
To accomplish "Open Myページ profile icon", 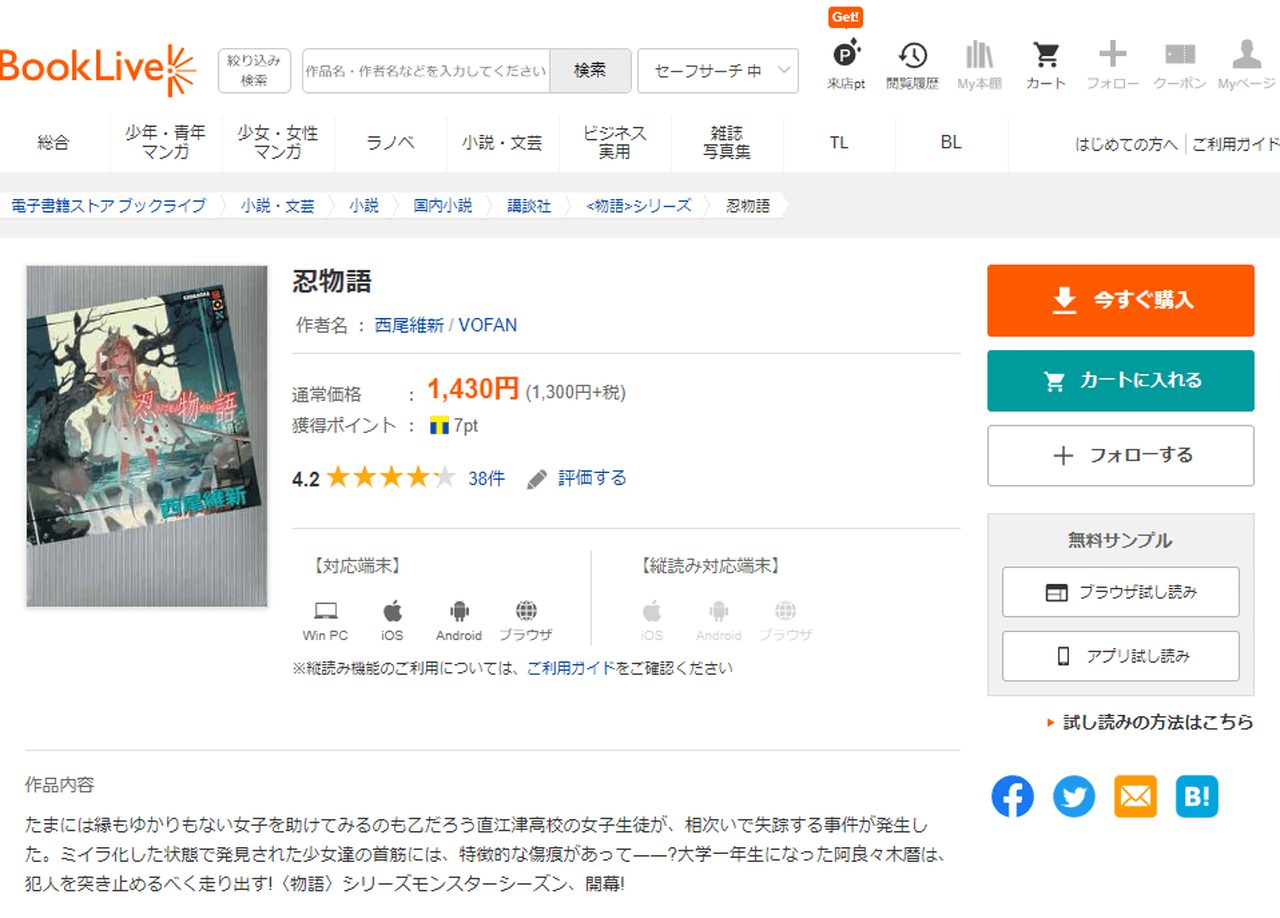I will (1246, 64).
